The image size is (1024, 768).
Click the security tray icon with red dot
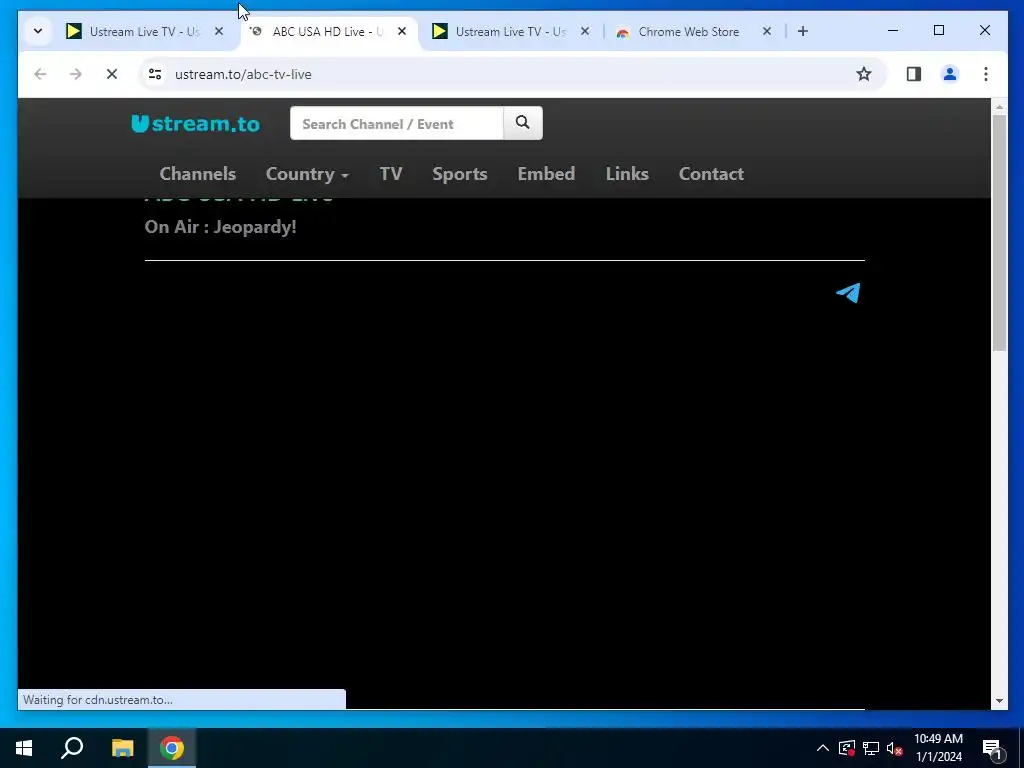[x=846, y=748]
